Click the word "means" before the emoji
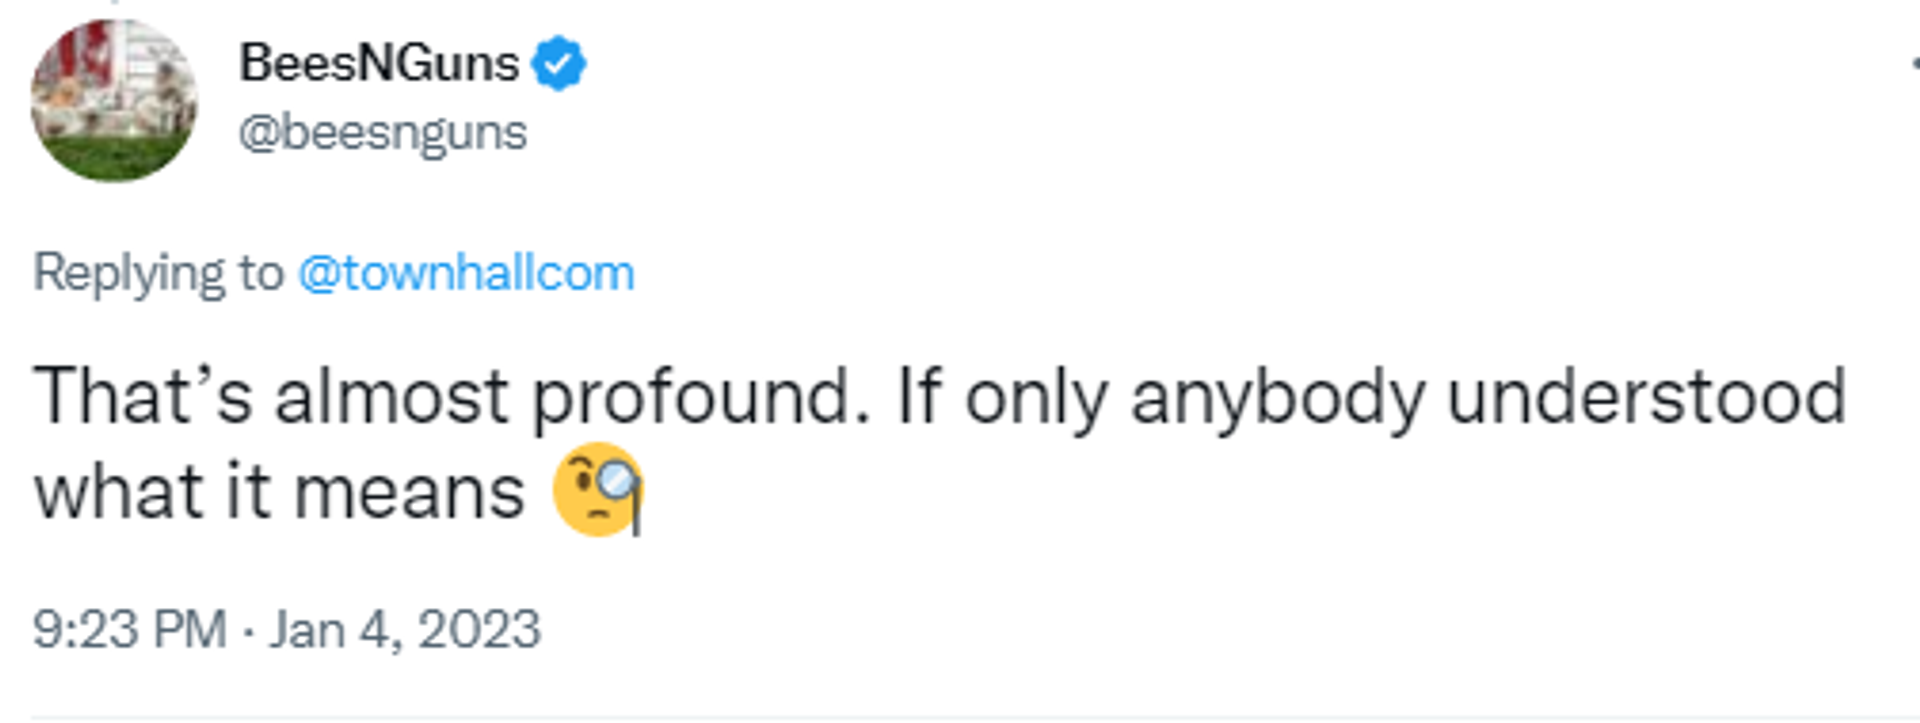Viewport: 1920px width, 723px height. point(409,493)
